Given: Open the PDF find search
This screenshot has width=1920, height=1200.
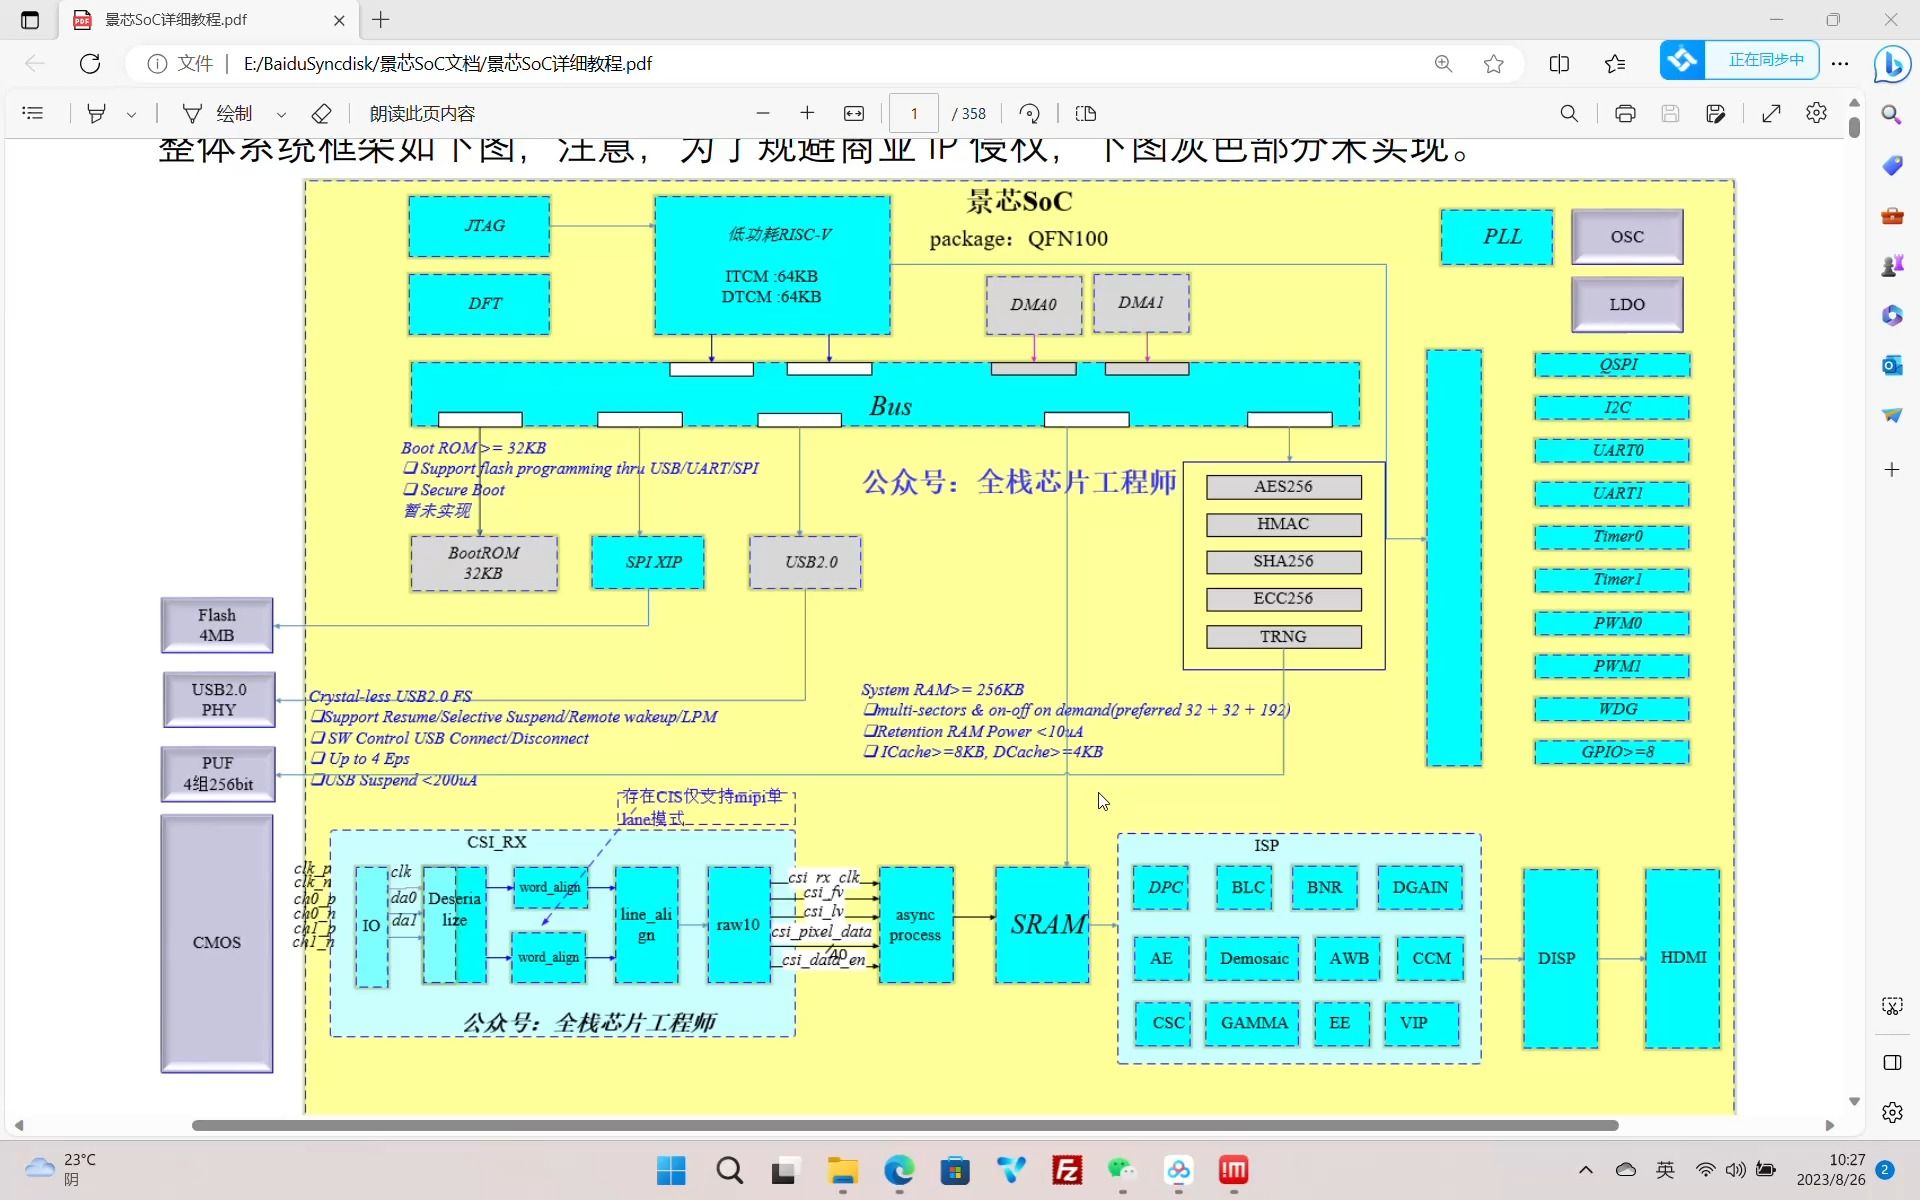Looking at the screenshot, I should 1569,113.
